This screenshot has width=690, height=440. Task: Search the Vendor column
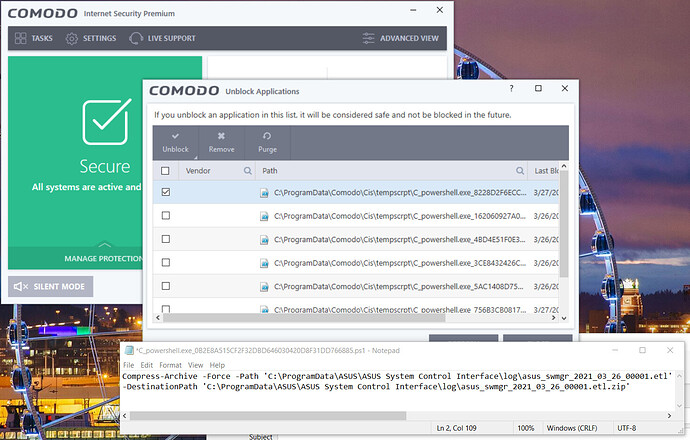[x=248, y=171]
